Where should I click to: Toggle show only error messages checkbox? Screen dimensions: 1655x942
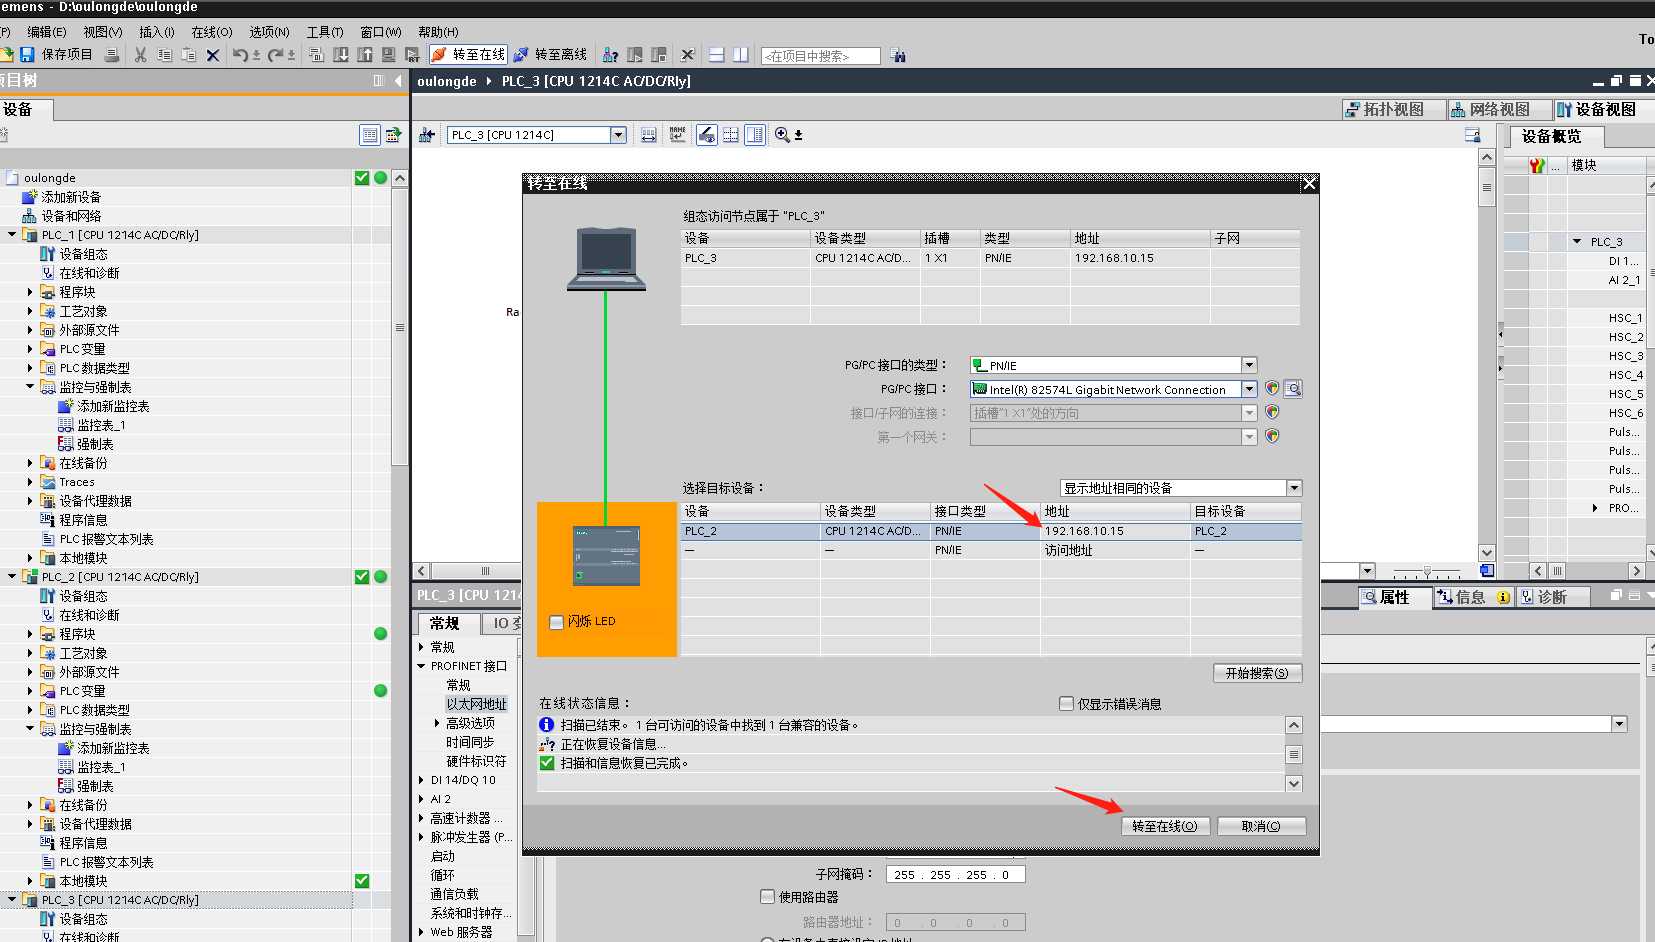pyautogui.click(x=1066, y=704)
